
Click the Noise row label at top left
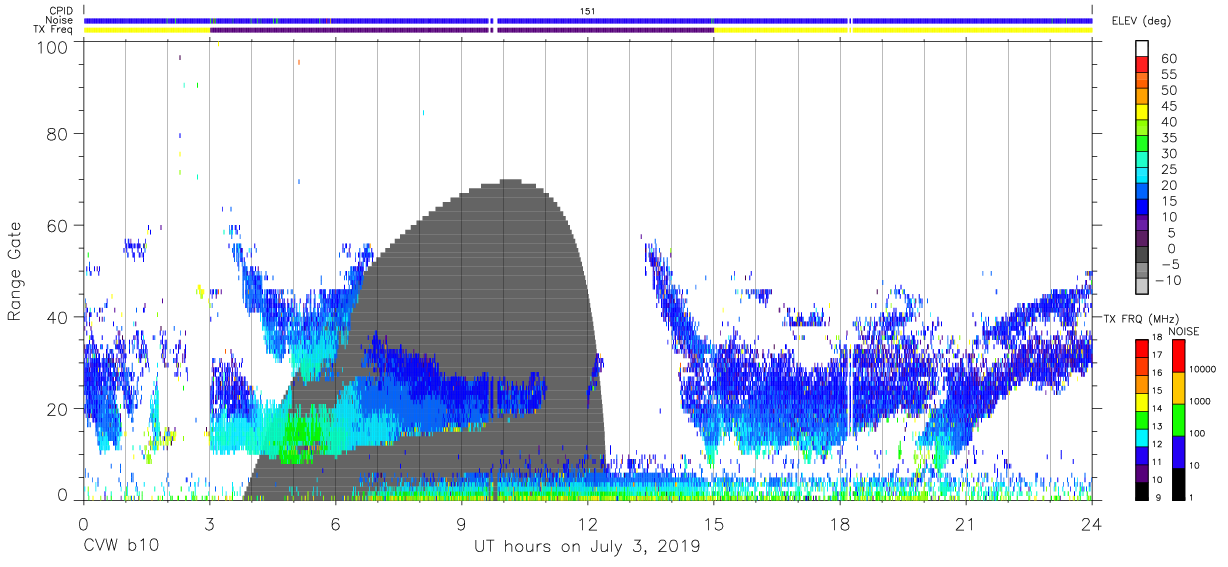58,20
